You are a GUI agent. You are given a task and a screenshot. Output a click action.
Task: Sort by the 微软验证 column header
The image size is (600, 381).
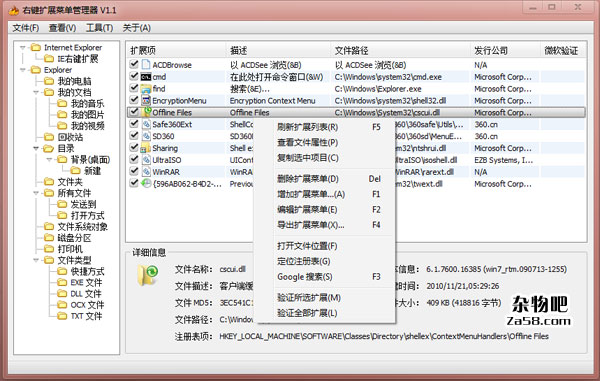click(x=562, y=50)
